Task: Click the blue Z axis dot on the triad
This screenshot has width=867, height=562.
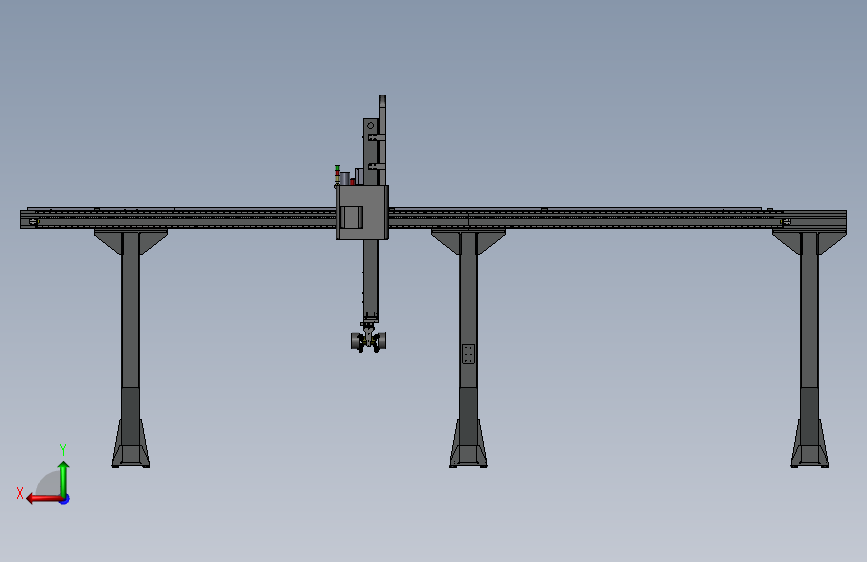Action: pyautogui.click(x=65, y=499)
